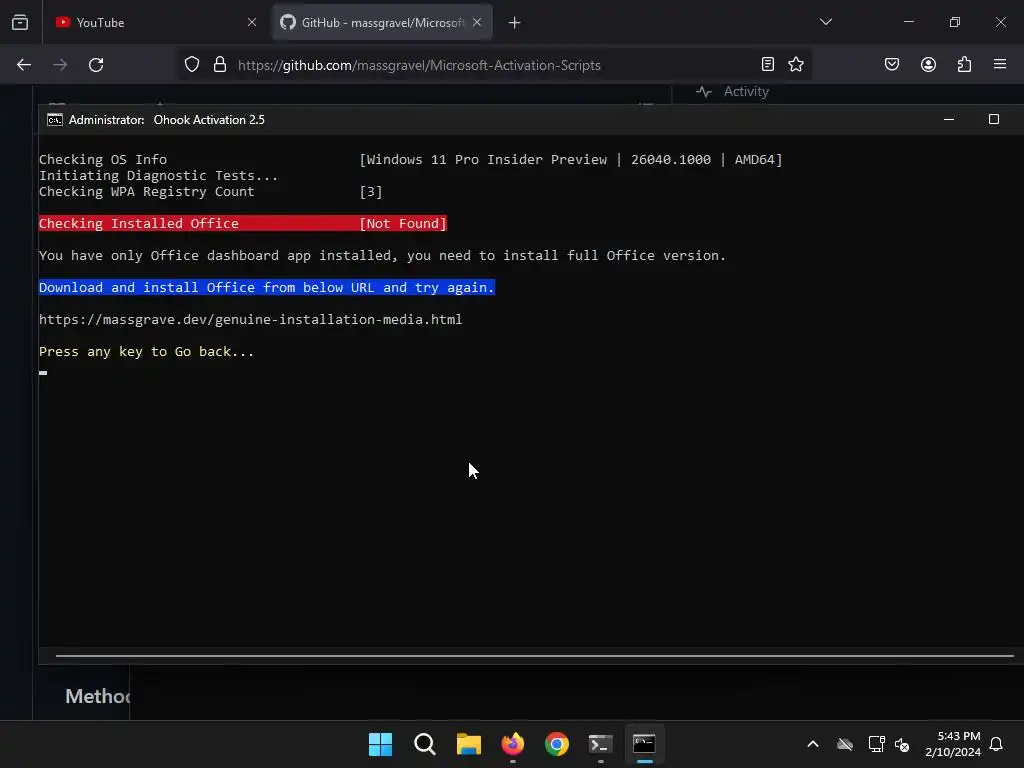
Task: Click the massgrave.dev genuine-installation-media URL
Action: click(250, 319)
